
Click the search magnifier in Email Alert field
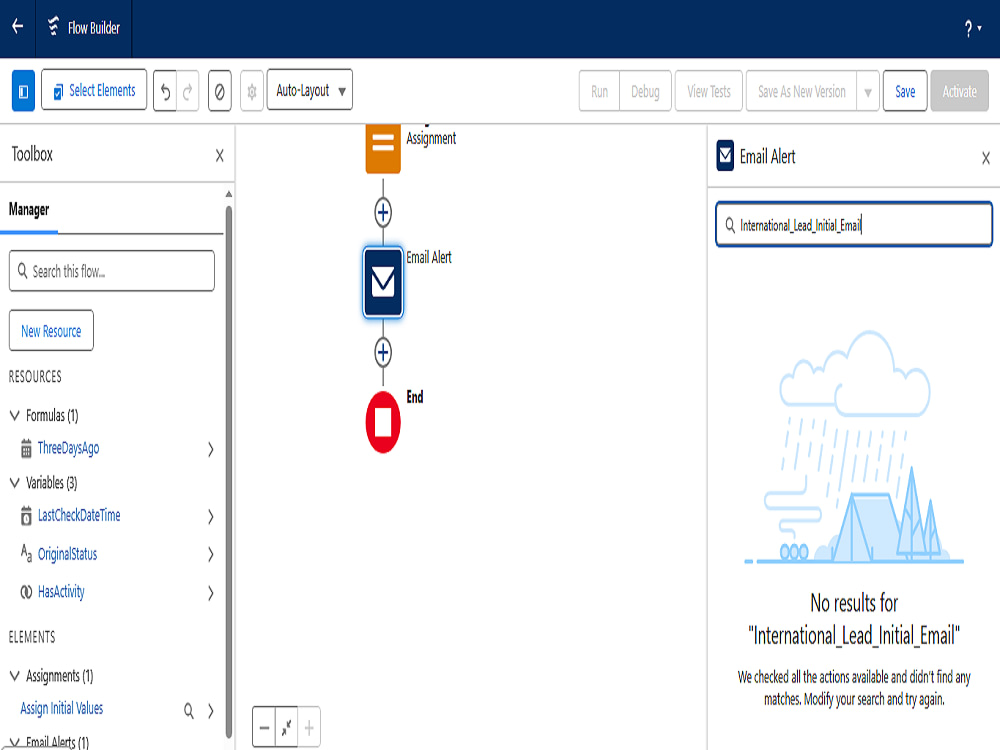[x=730, y=224]
